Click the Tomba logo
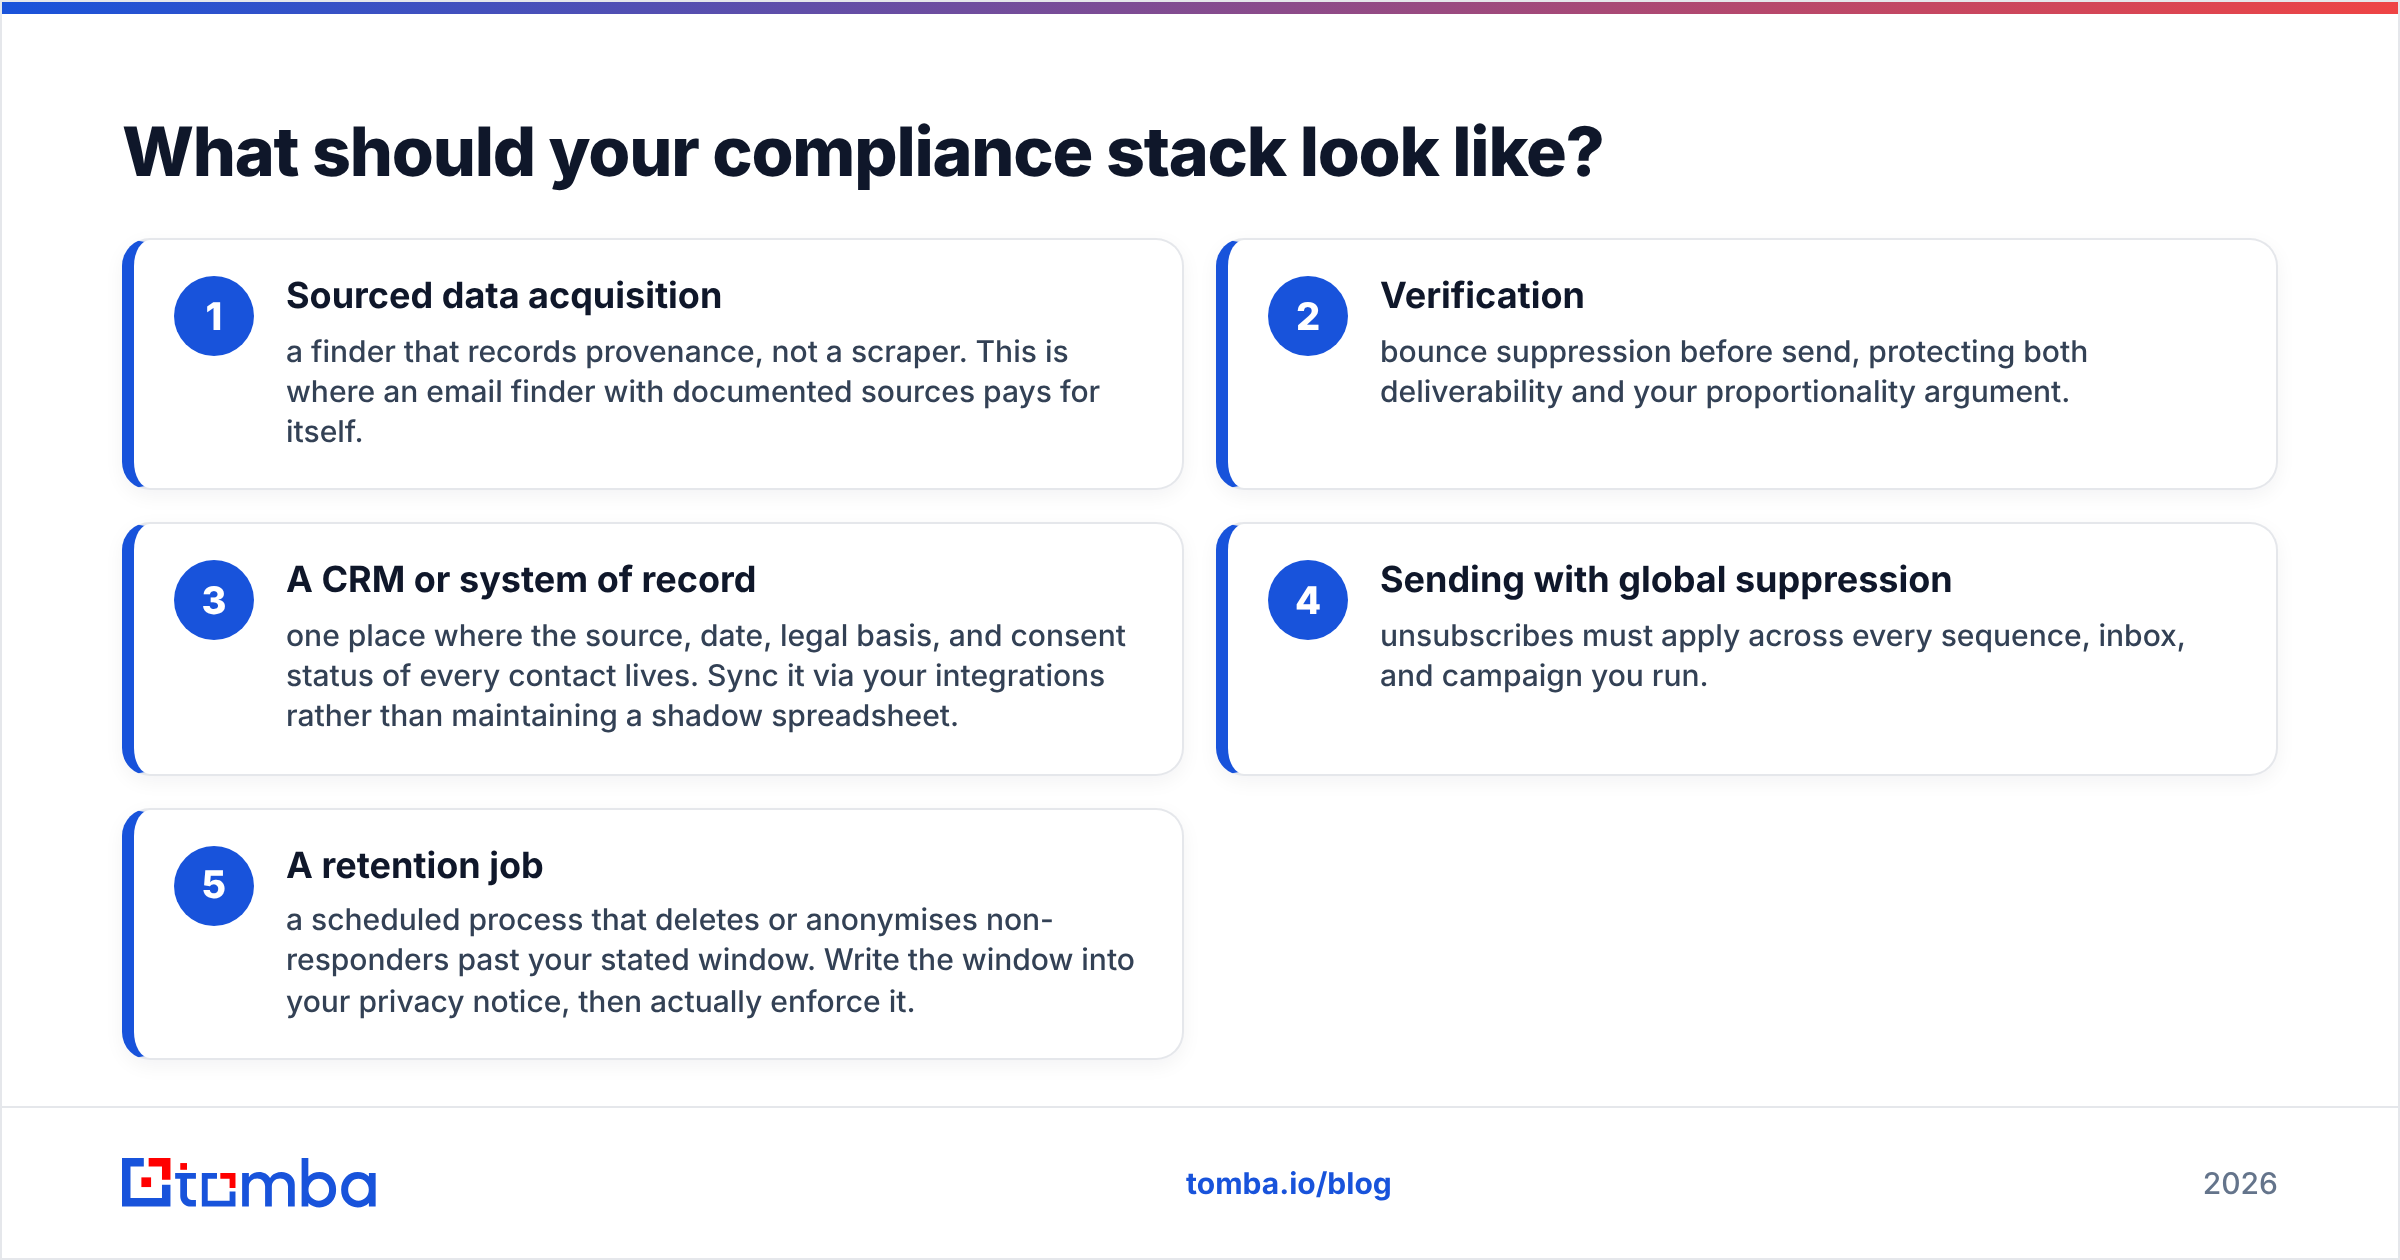The height and width of the screenshot is (1260, 2400). (x=249, y=1183)
